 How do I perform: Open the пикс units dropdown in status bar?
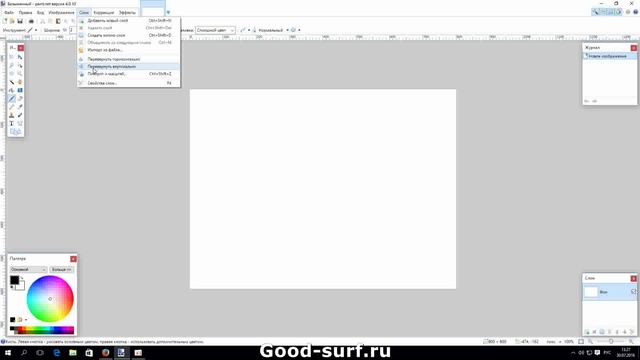[560, 341]
